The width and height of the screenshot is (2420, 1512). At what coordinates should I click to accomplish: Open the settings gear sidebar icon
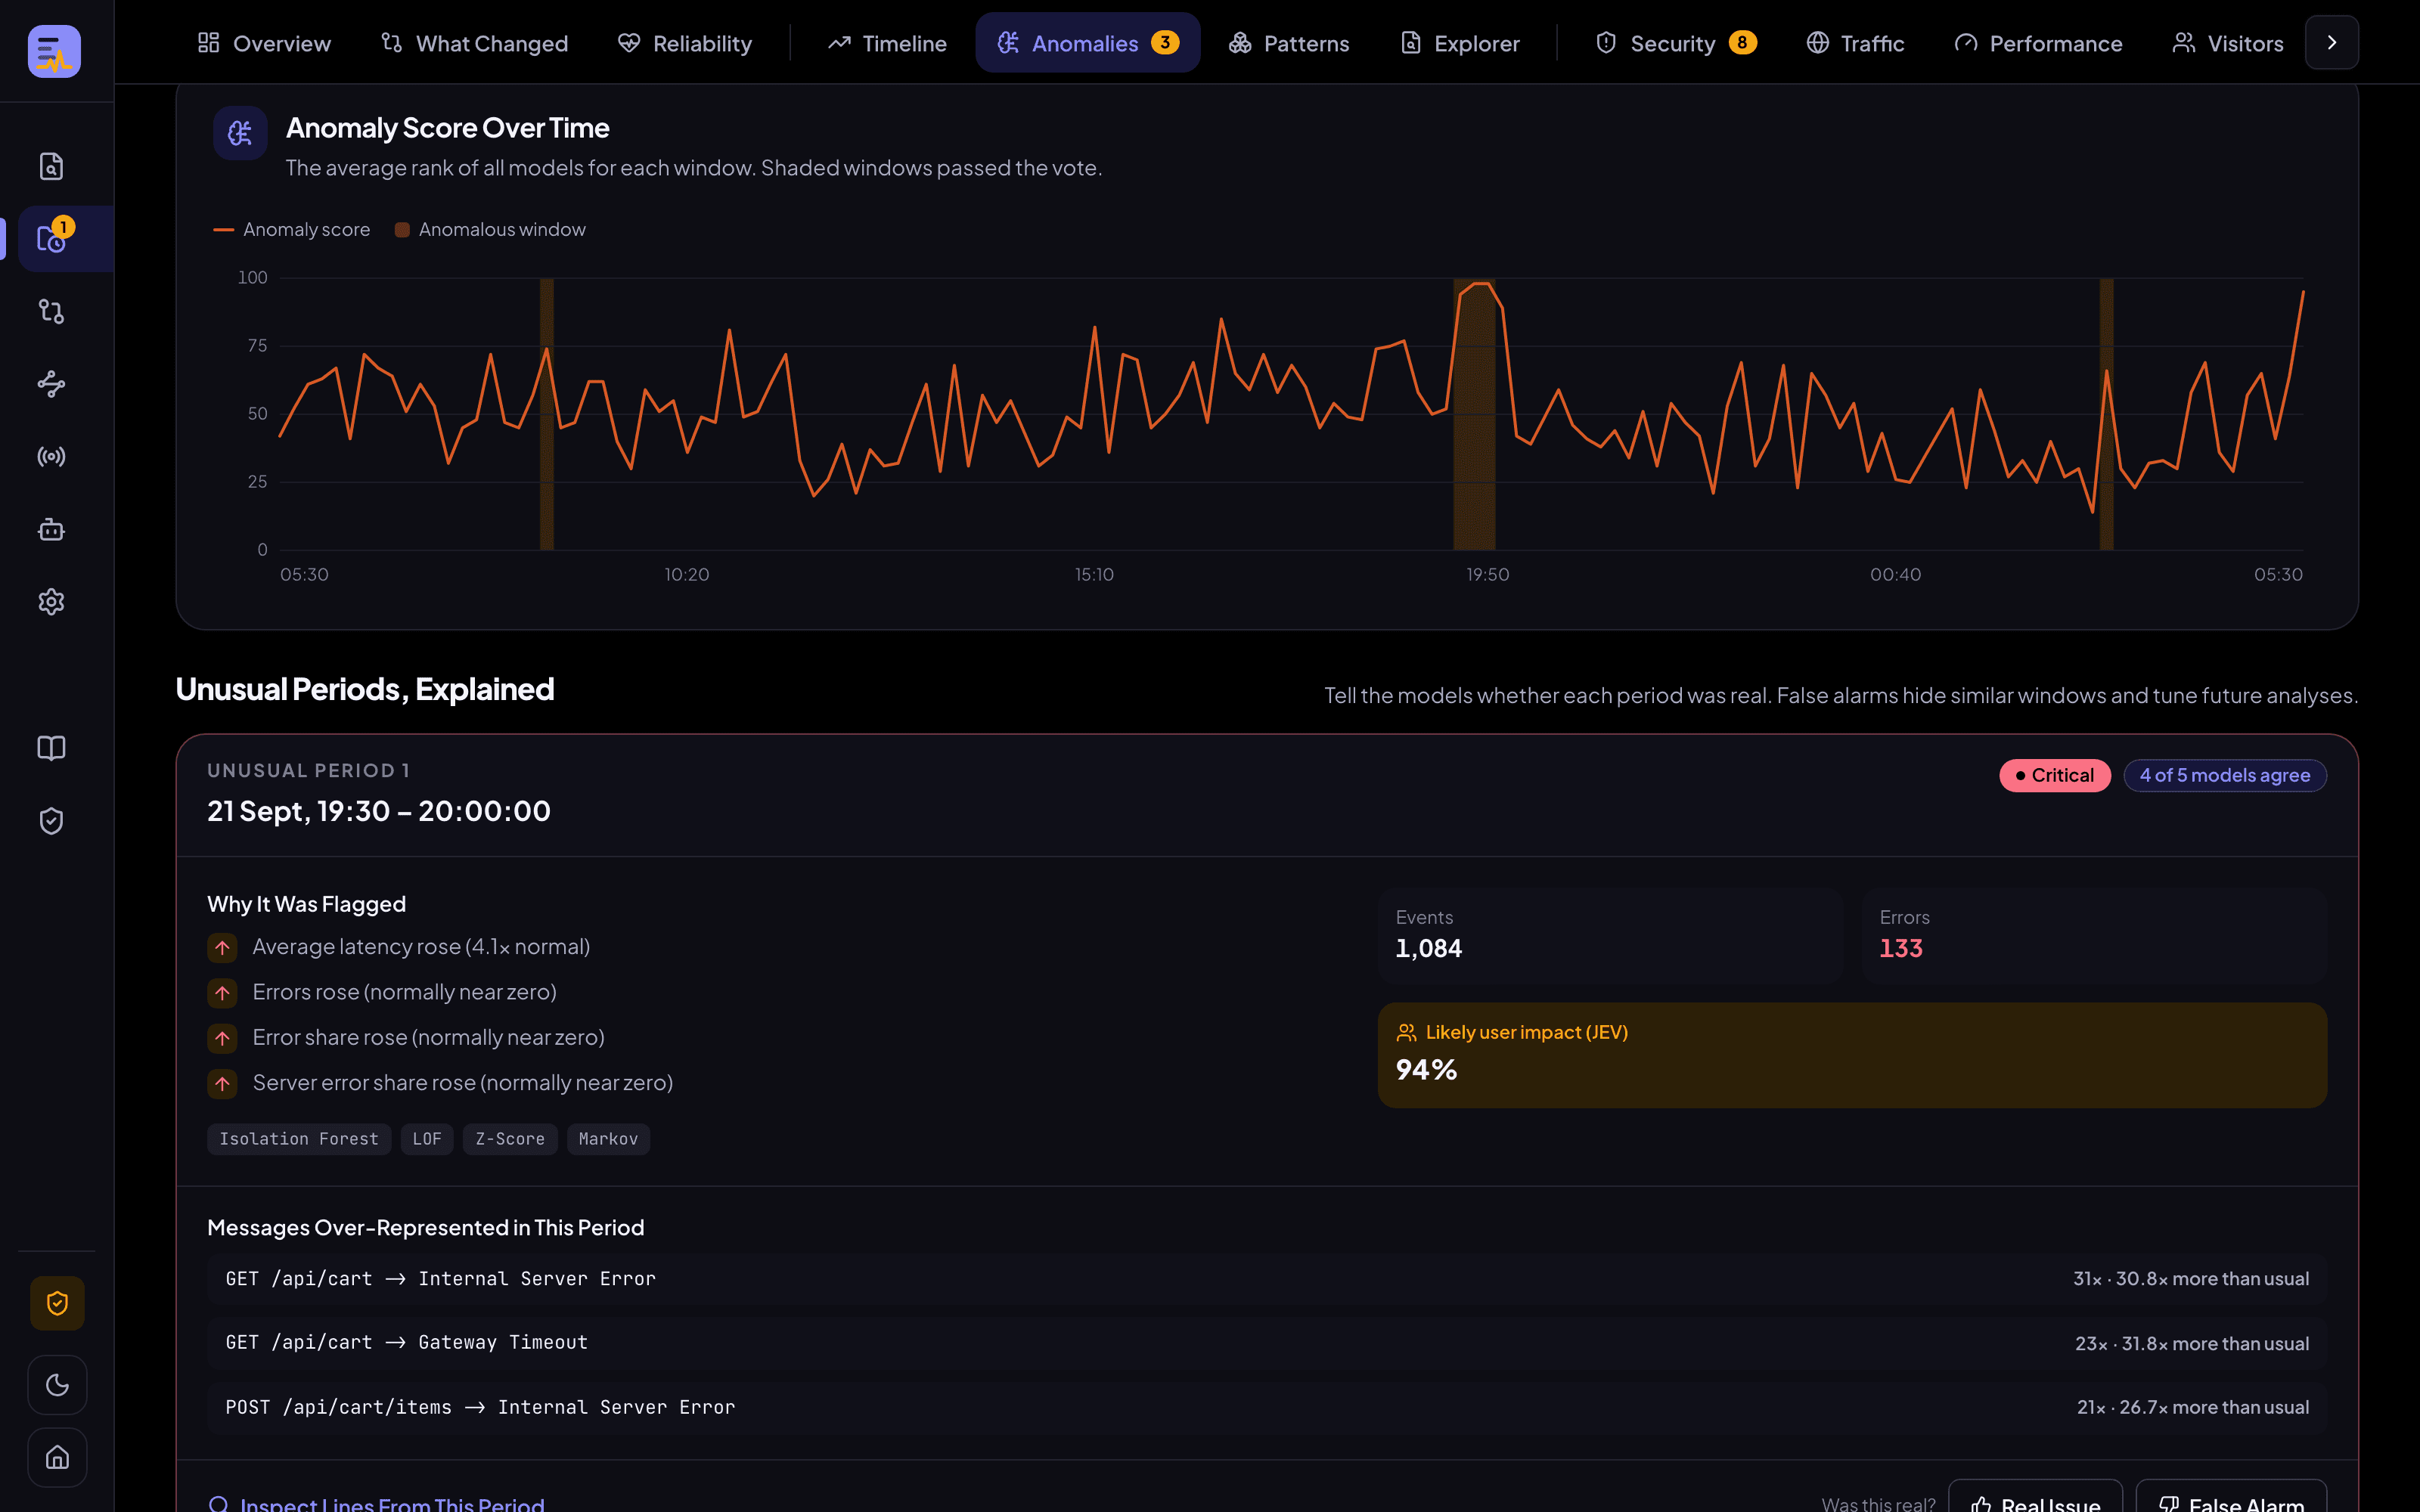51,602
